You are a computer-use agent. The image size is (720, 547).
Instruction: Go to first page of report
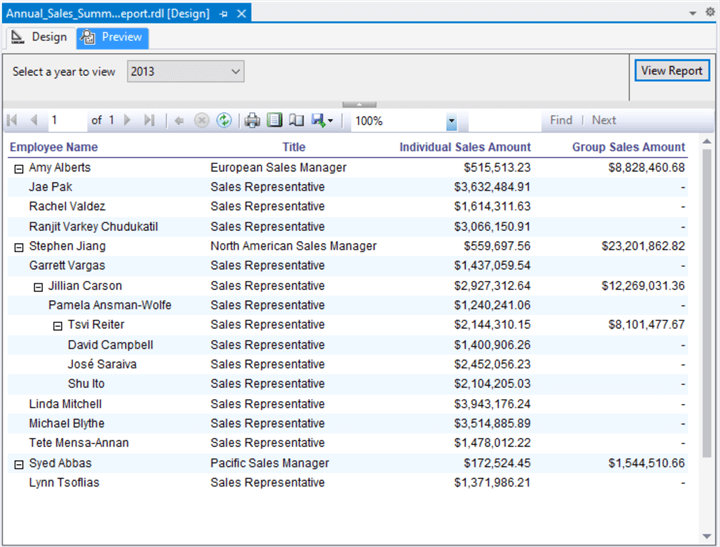click(12, 120)
